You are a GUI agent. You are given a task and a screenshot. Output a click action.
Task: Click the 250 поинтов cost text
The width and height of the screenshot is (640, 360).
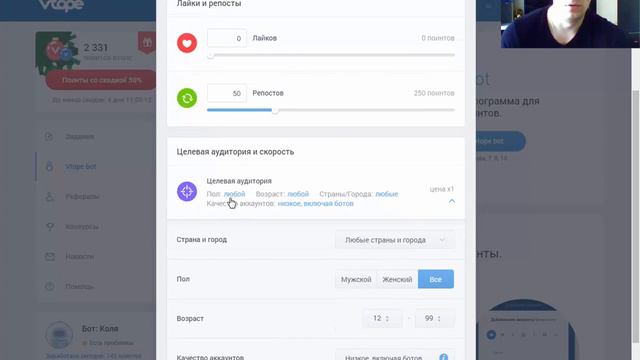pyautogui.click(x=434, y=93)
